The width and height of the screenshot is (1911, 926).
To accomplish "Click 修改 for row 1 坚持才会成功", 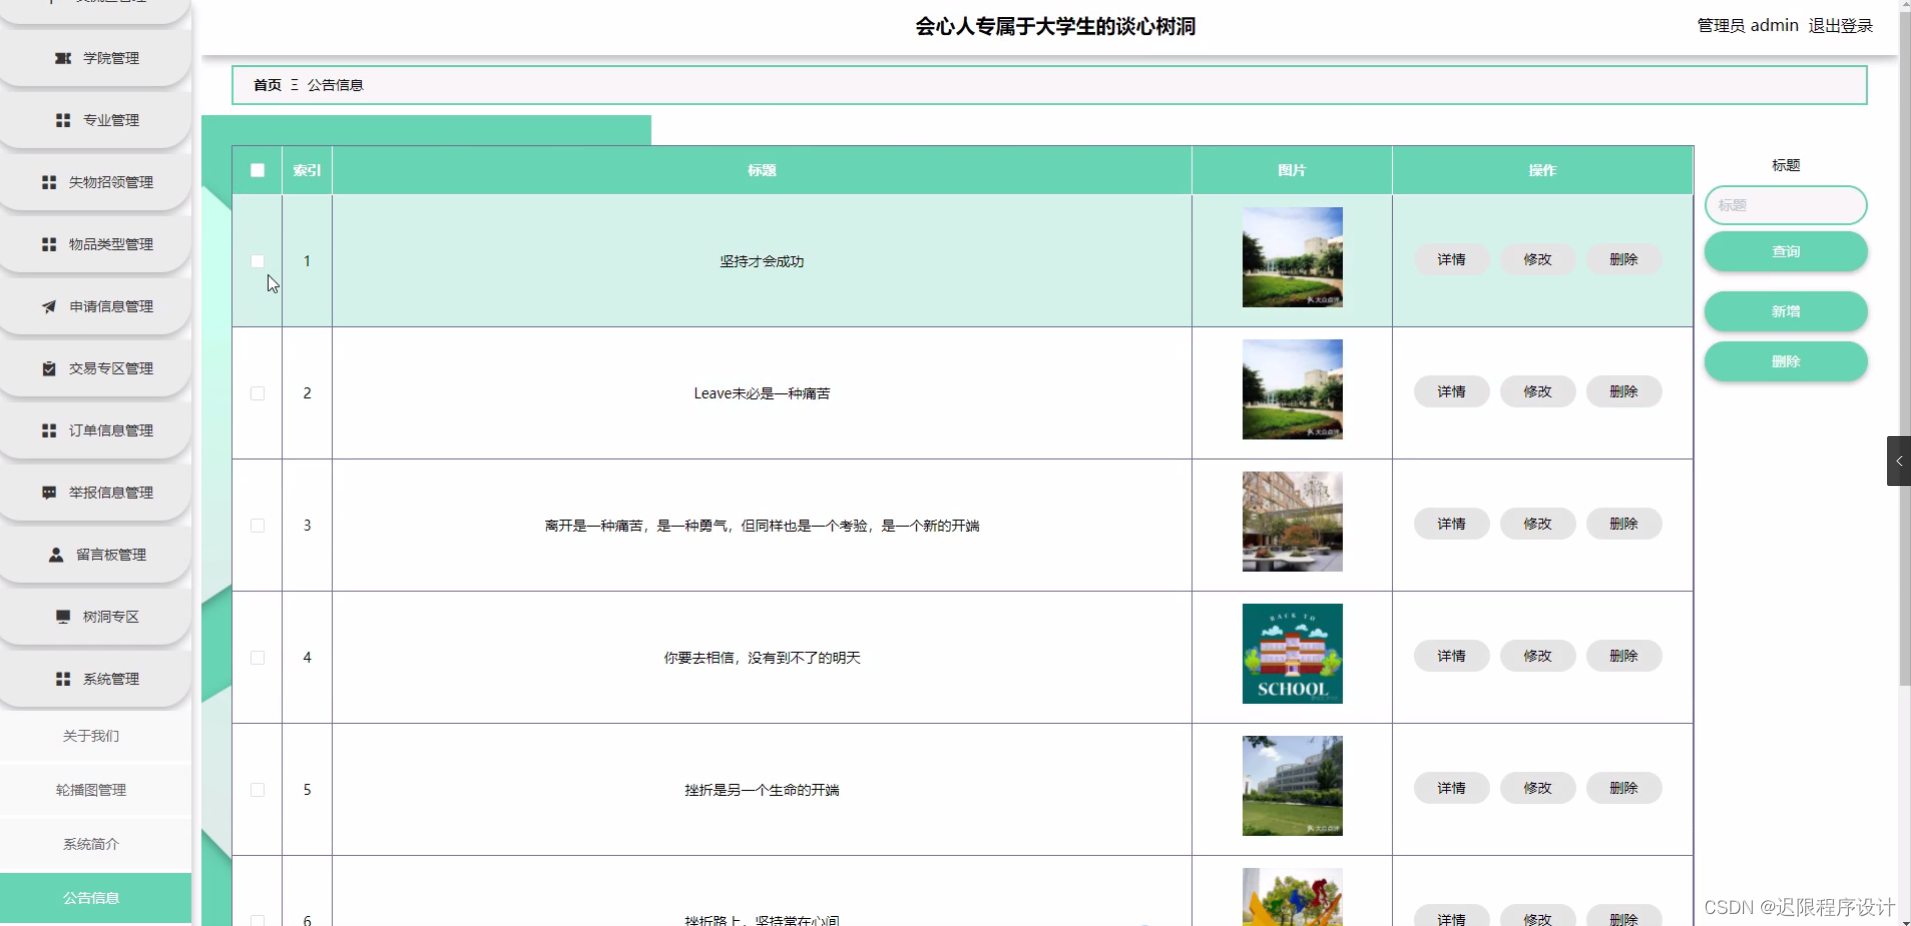I will tap(1537, 259).
